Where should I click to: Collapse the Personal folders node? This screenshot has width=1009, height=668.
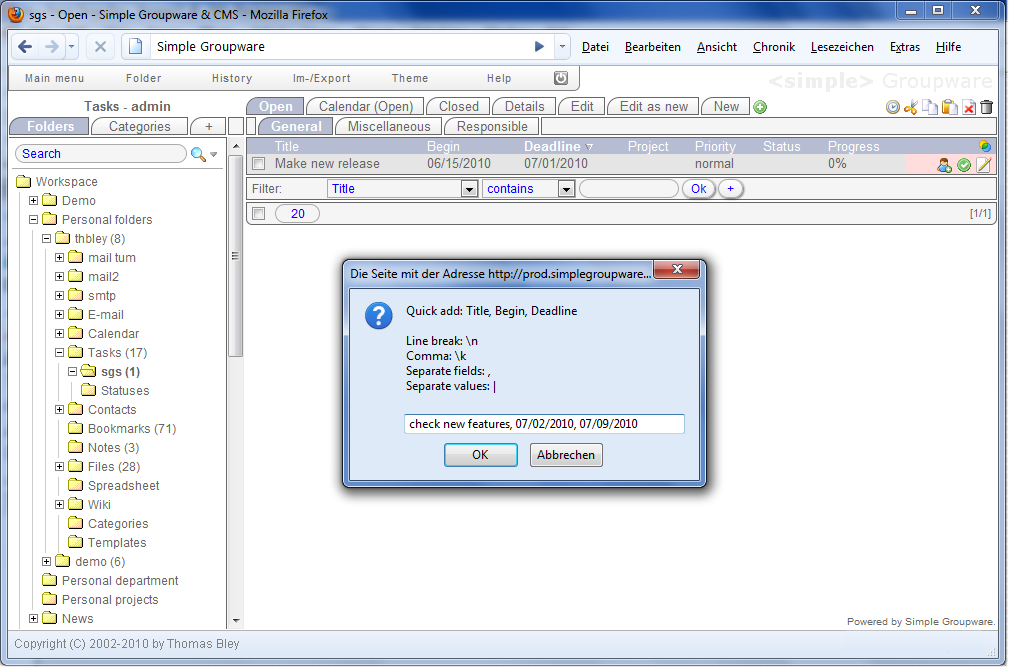33,219
